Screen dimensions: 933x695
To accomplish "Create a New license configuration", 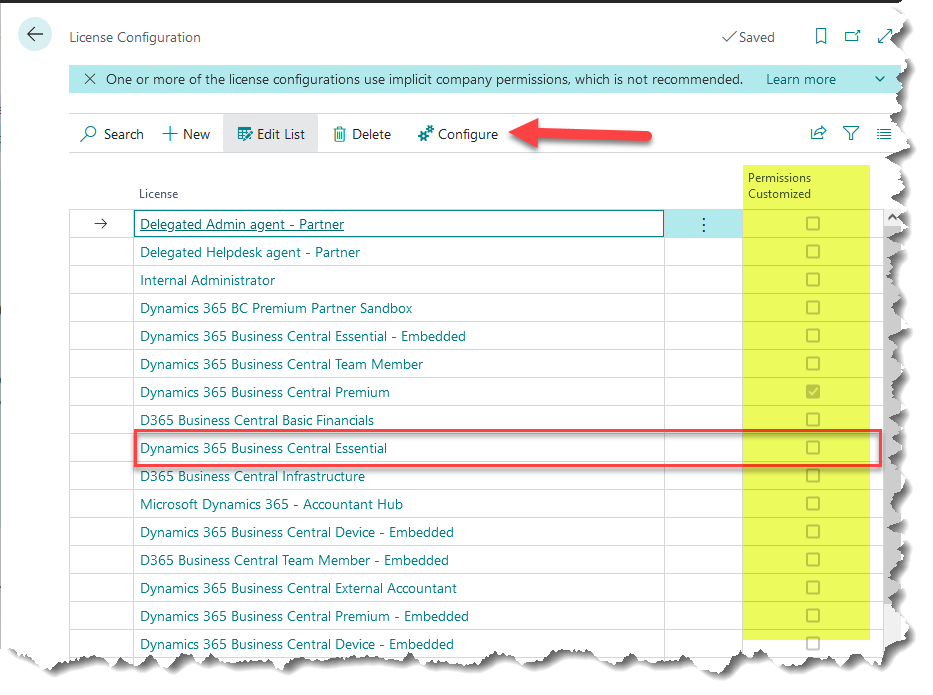I will point(186,134).
